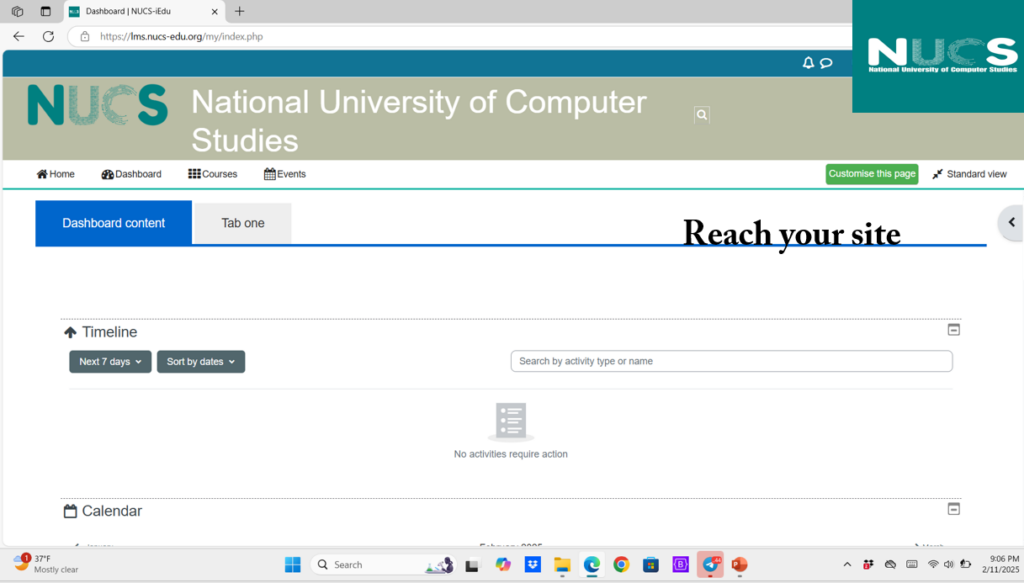Close the Dashboard | NUCS-iEdu tab
1024x583 pixels.
214,12
